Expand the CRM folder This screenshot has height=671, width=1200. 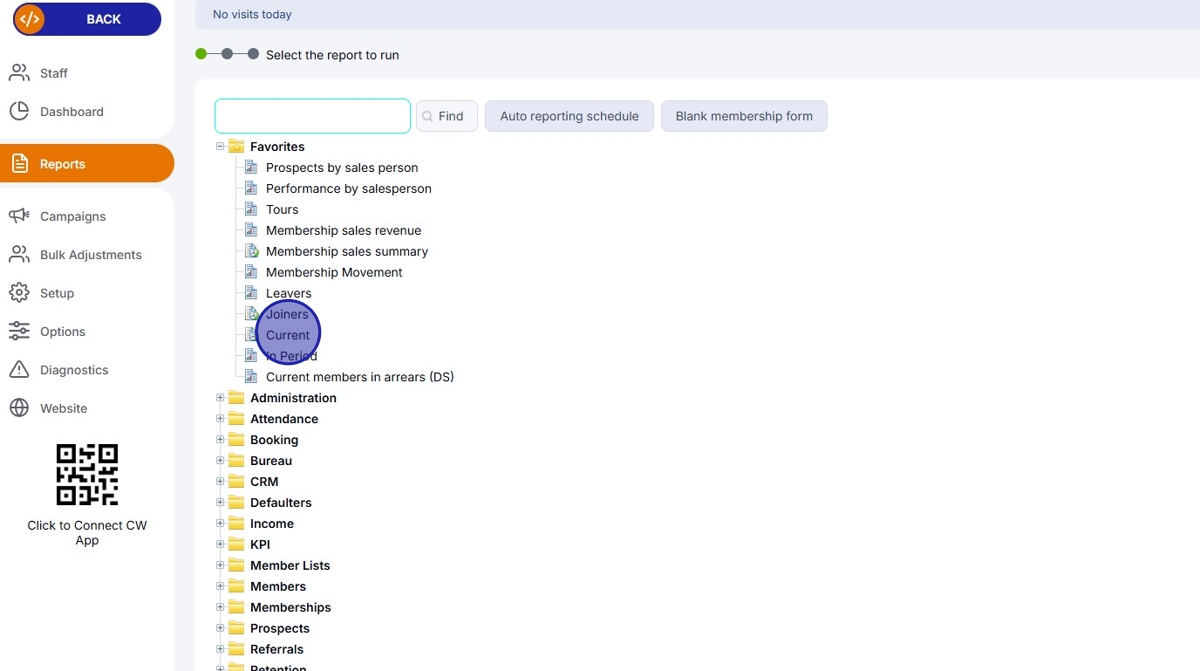coord(220,482)
